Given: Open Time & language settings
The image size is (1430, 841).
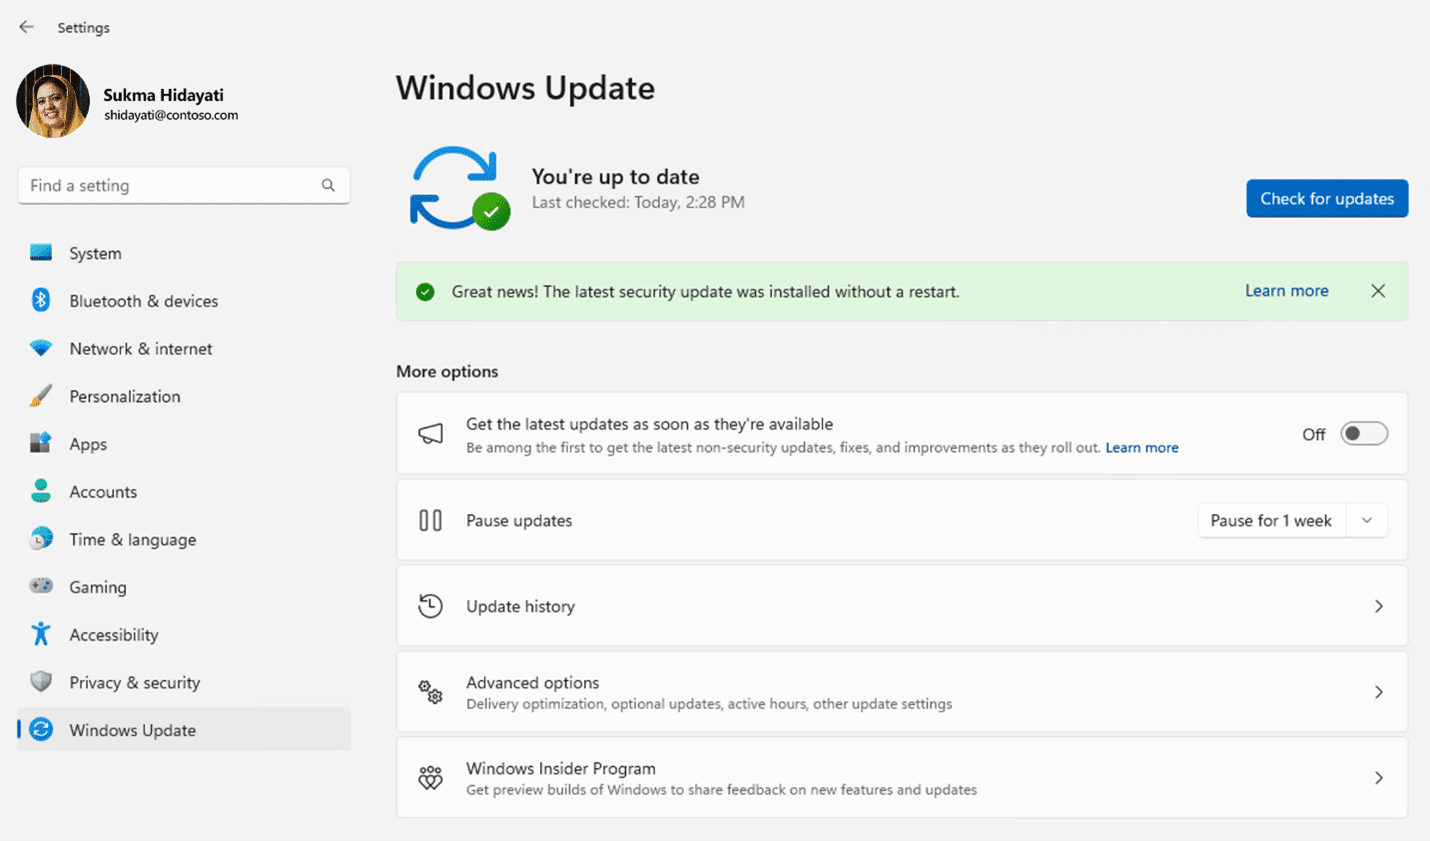Looking at the screenshot, I should pos(133,538).
